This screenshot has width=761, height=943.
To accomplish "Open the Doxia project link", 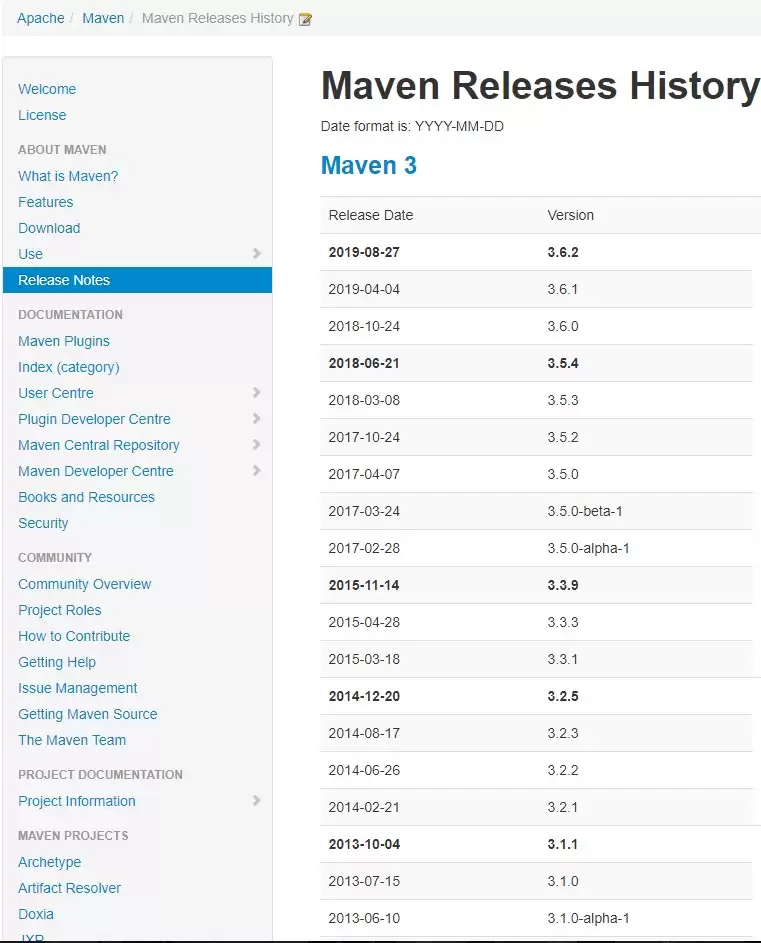I will 36,914.
